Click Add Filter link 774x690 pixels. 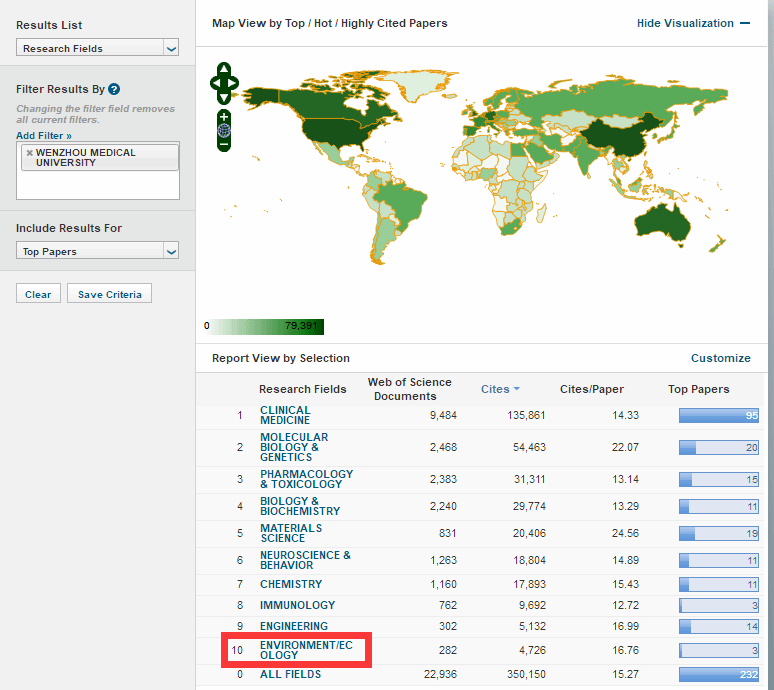tap(44, 135)
